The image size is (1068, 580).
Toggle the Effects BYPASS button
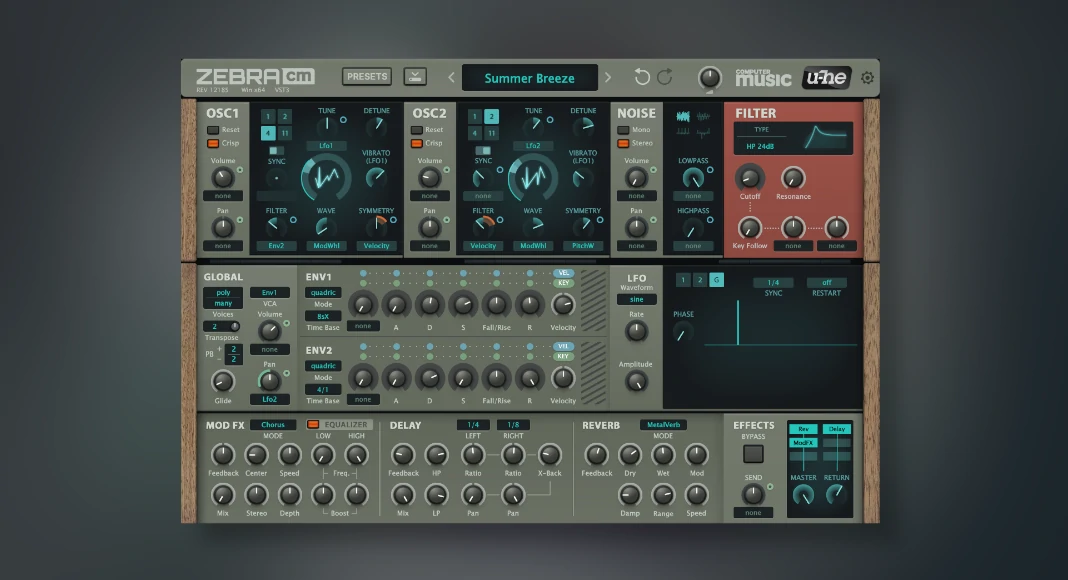click(x=753, y=454)
